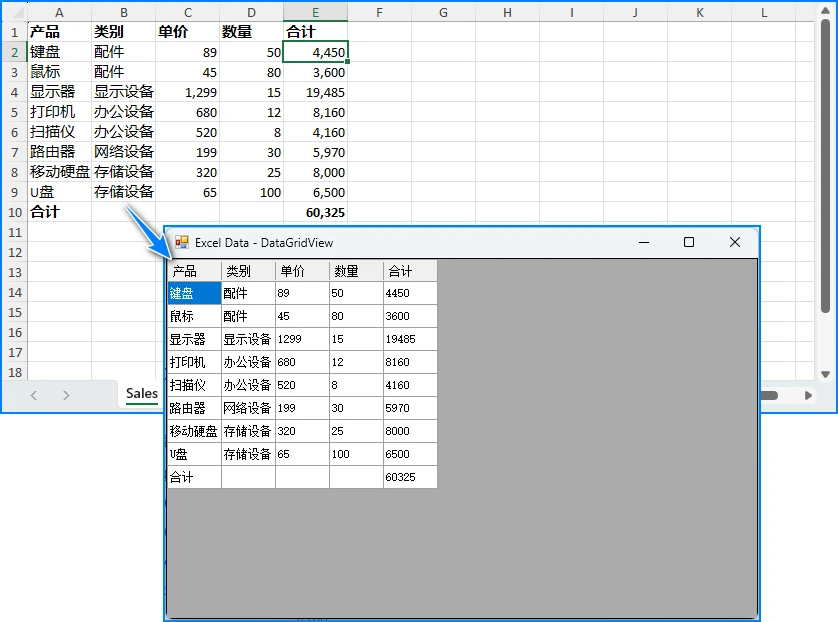The image size is (838, 622).
Task: Select 合计 row cell in DataGridView
Action: (195, 477)
